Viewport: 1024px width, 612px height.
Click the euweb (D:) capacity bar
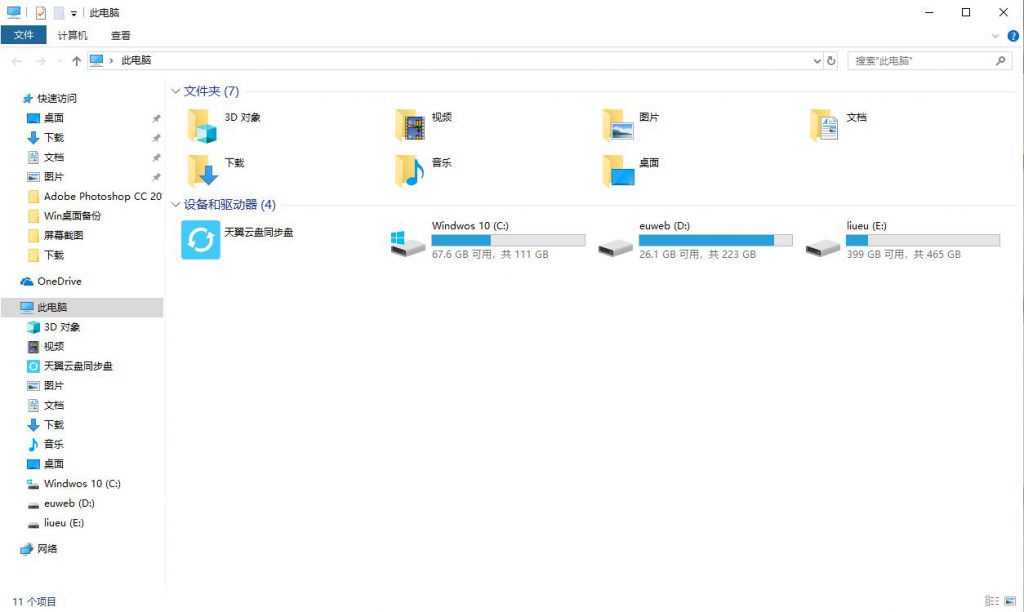click(x=715, y=240)
